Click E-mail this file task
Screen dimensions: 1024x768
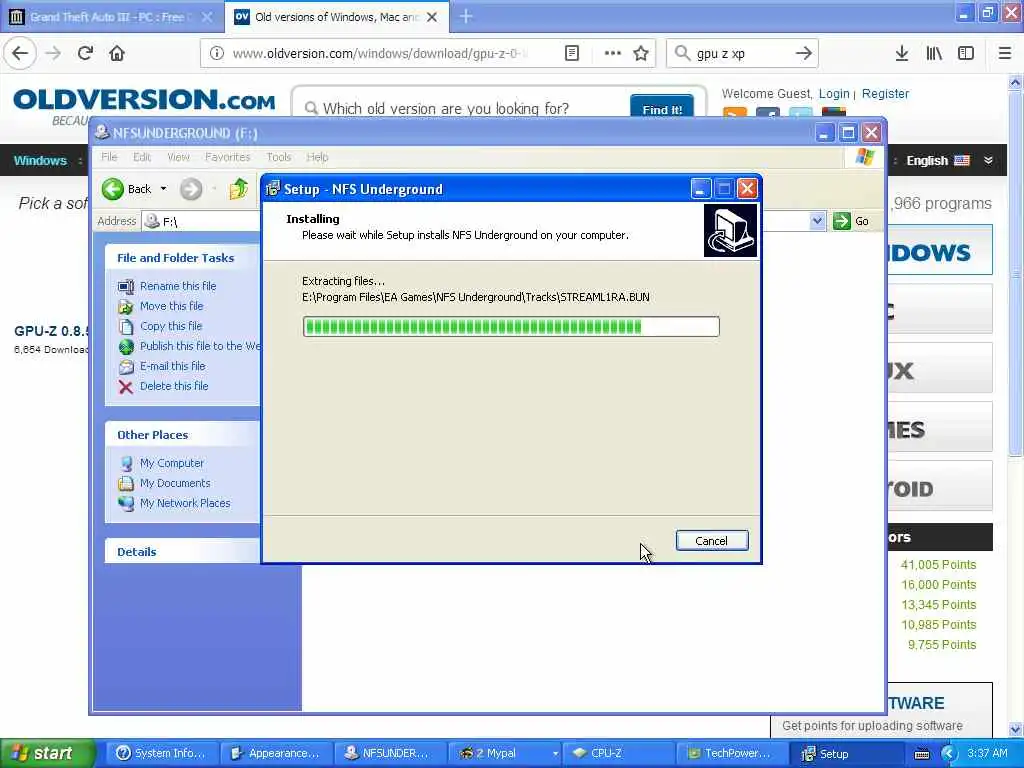[x=172, y=366]
